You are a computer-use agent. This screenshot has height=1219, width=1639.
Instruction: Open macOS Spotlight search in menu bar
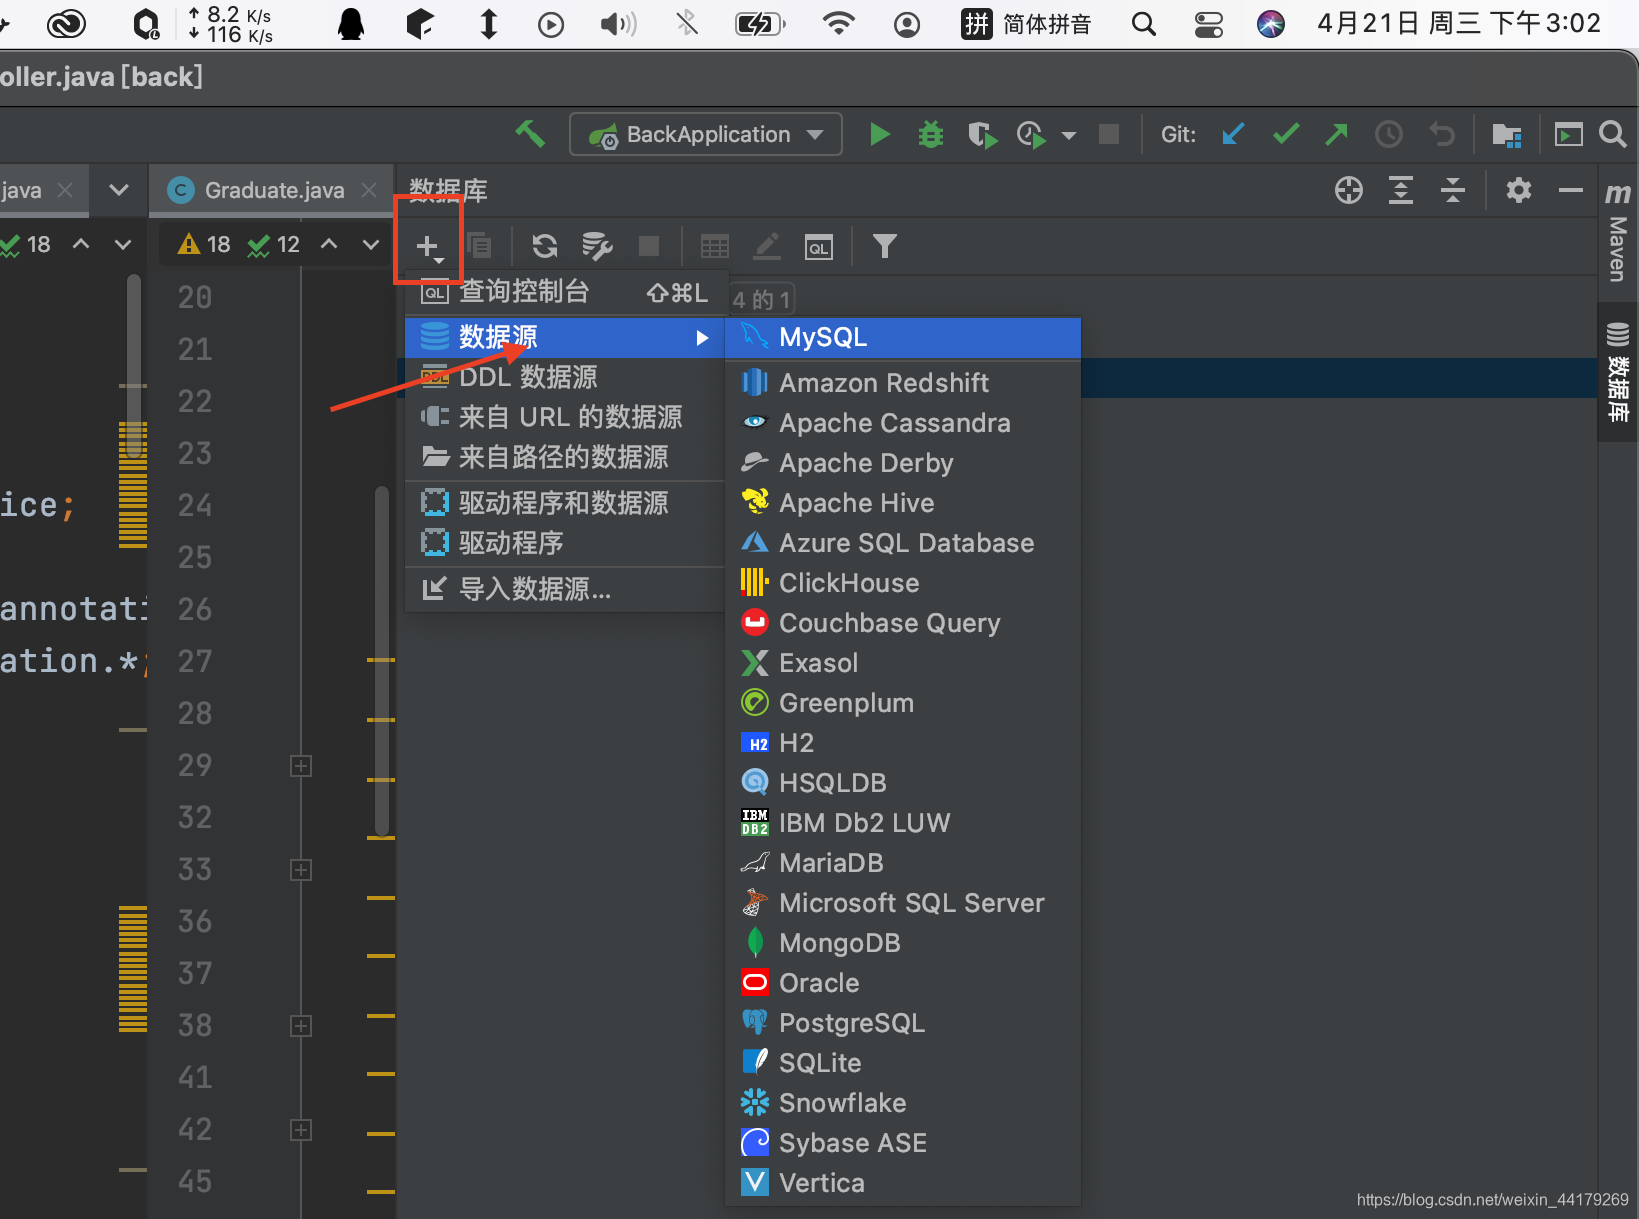pyautogui.click(x=1144, y=24)
